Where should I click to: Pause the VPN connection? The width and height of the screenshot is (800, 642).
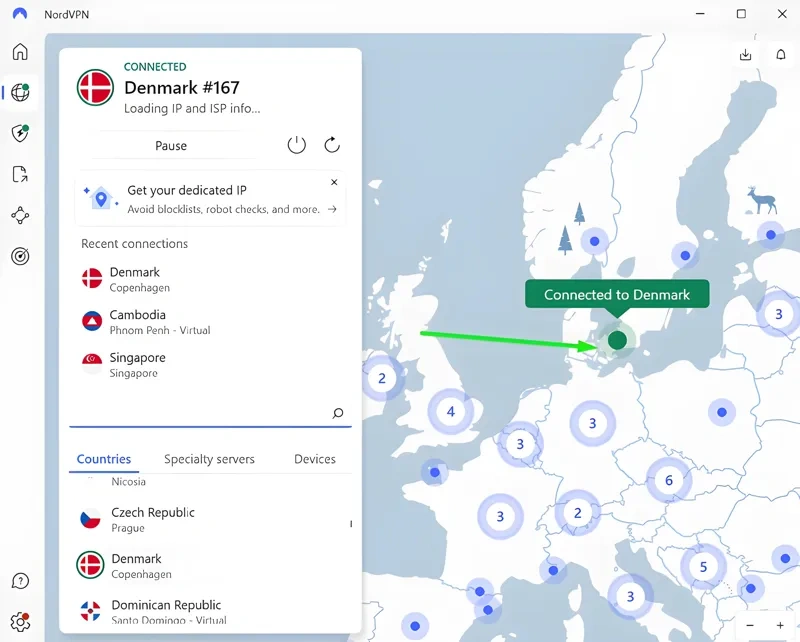pyautogui.click(x=171, y=146)
